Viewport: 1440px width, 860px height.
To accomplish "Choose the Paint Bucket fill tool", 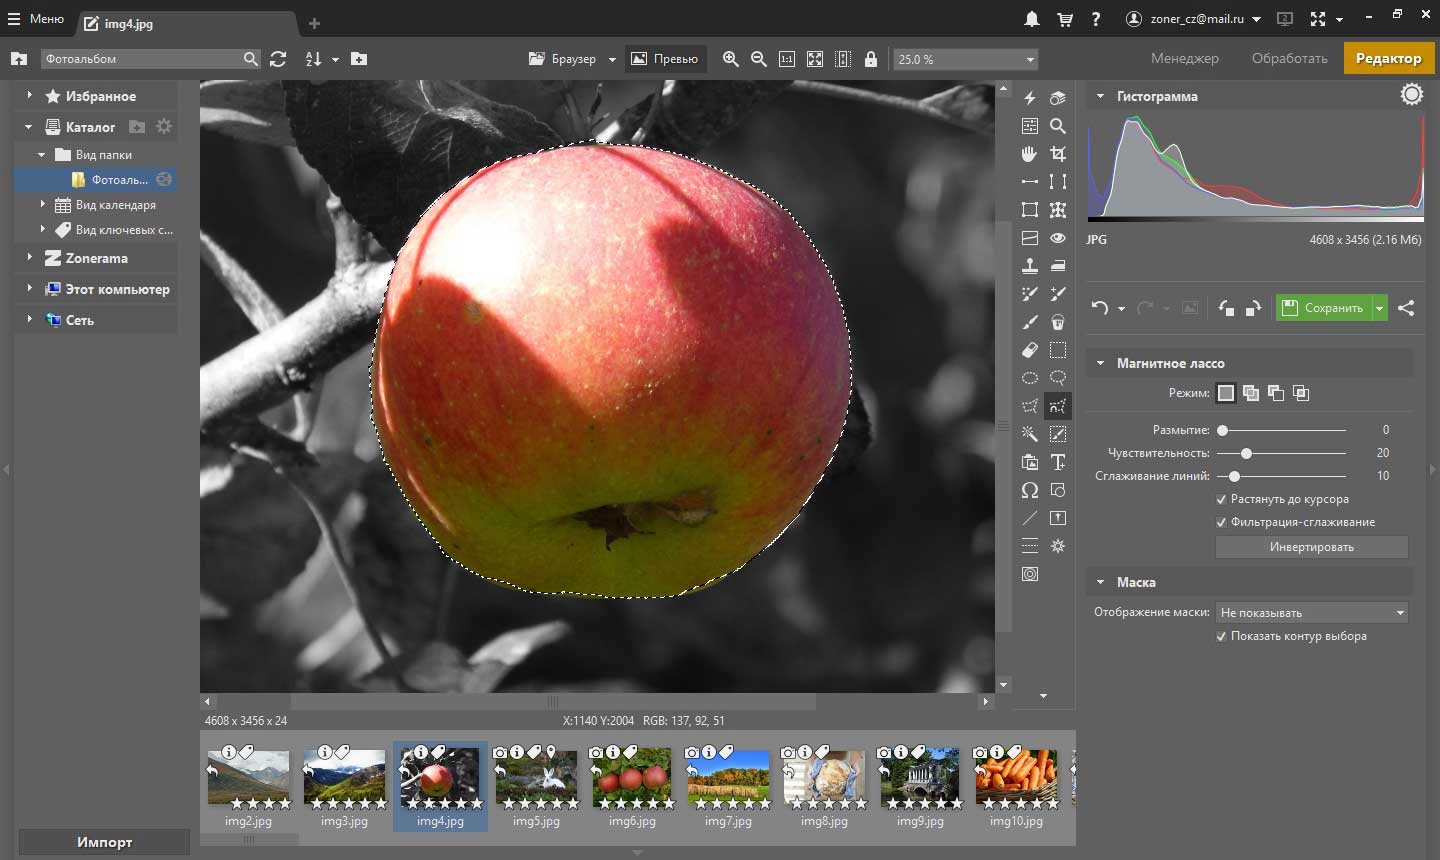I will point(1058,322).
